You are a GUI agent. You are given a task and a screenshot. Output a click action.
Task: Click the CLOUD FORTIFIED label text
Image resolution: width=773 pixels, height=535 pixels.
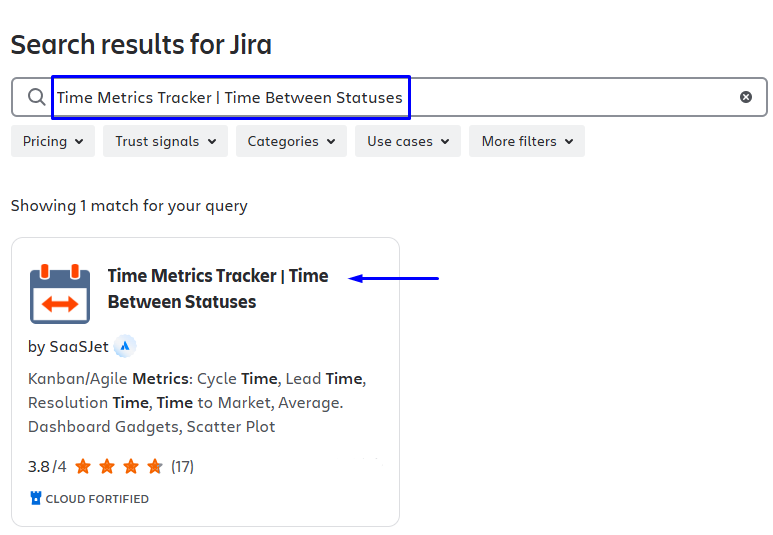97,498
